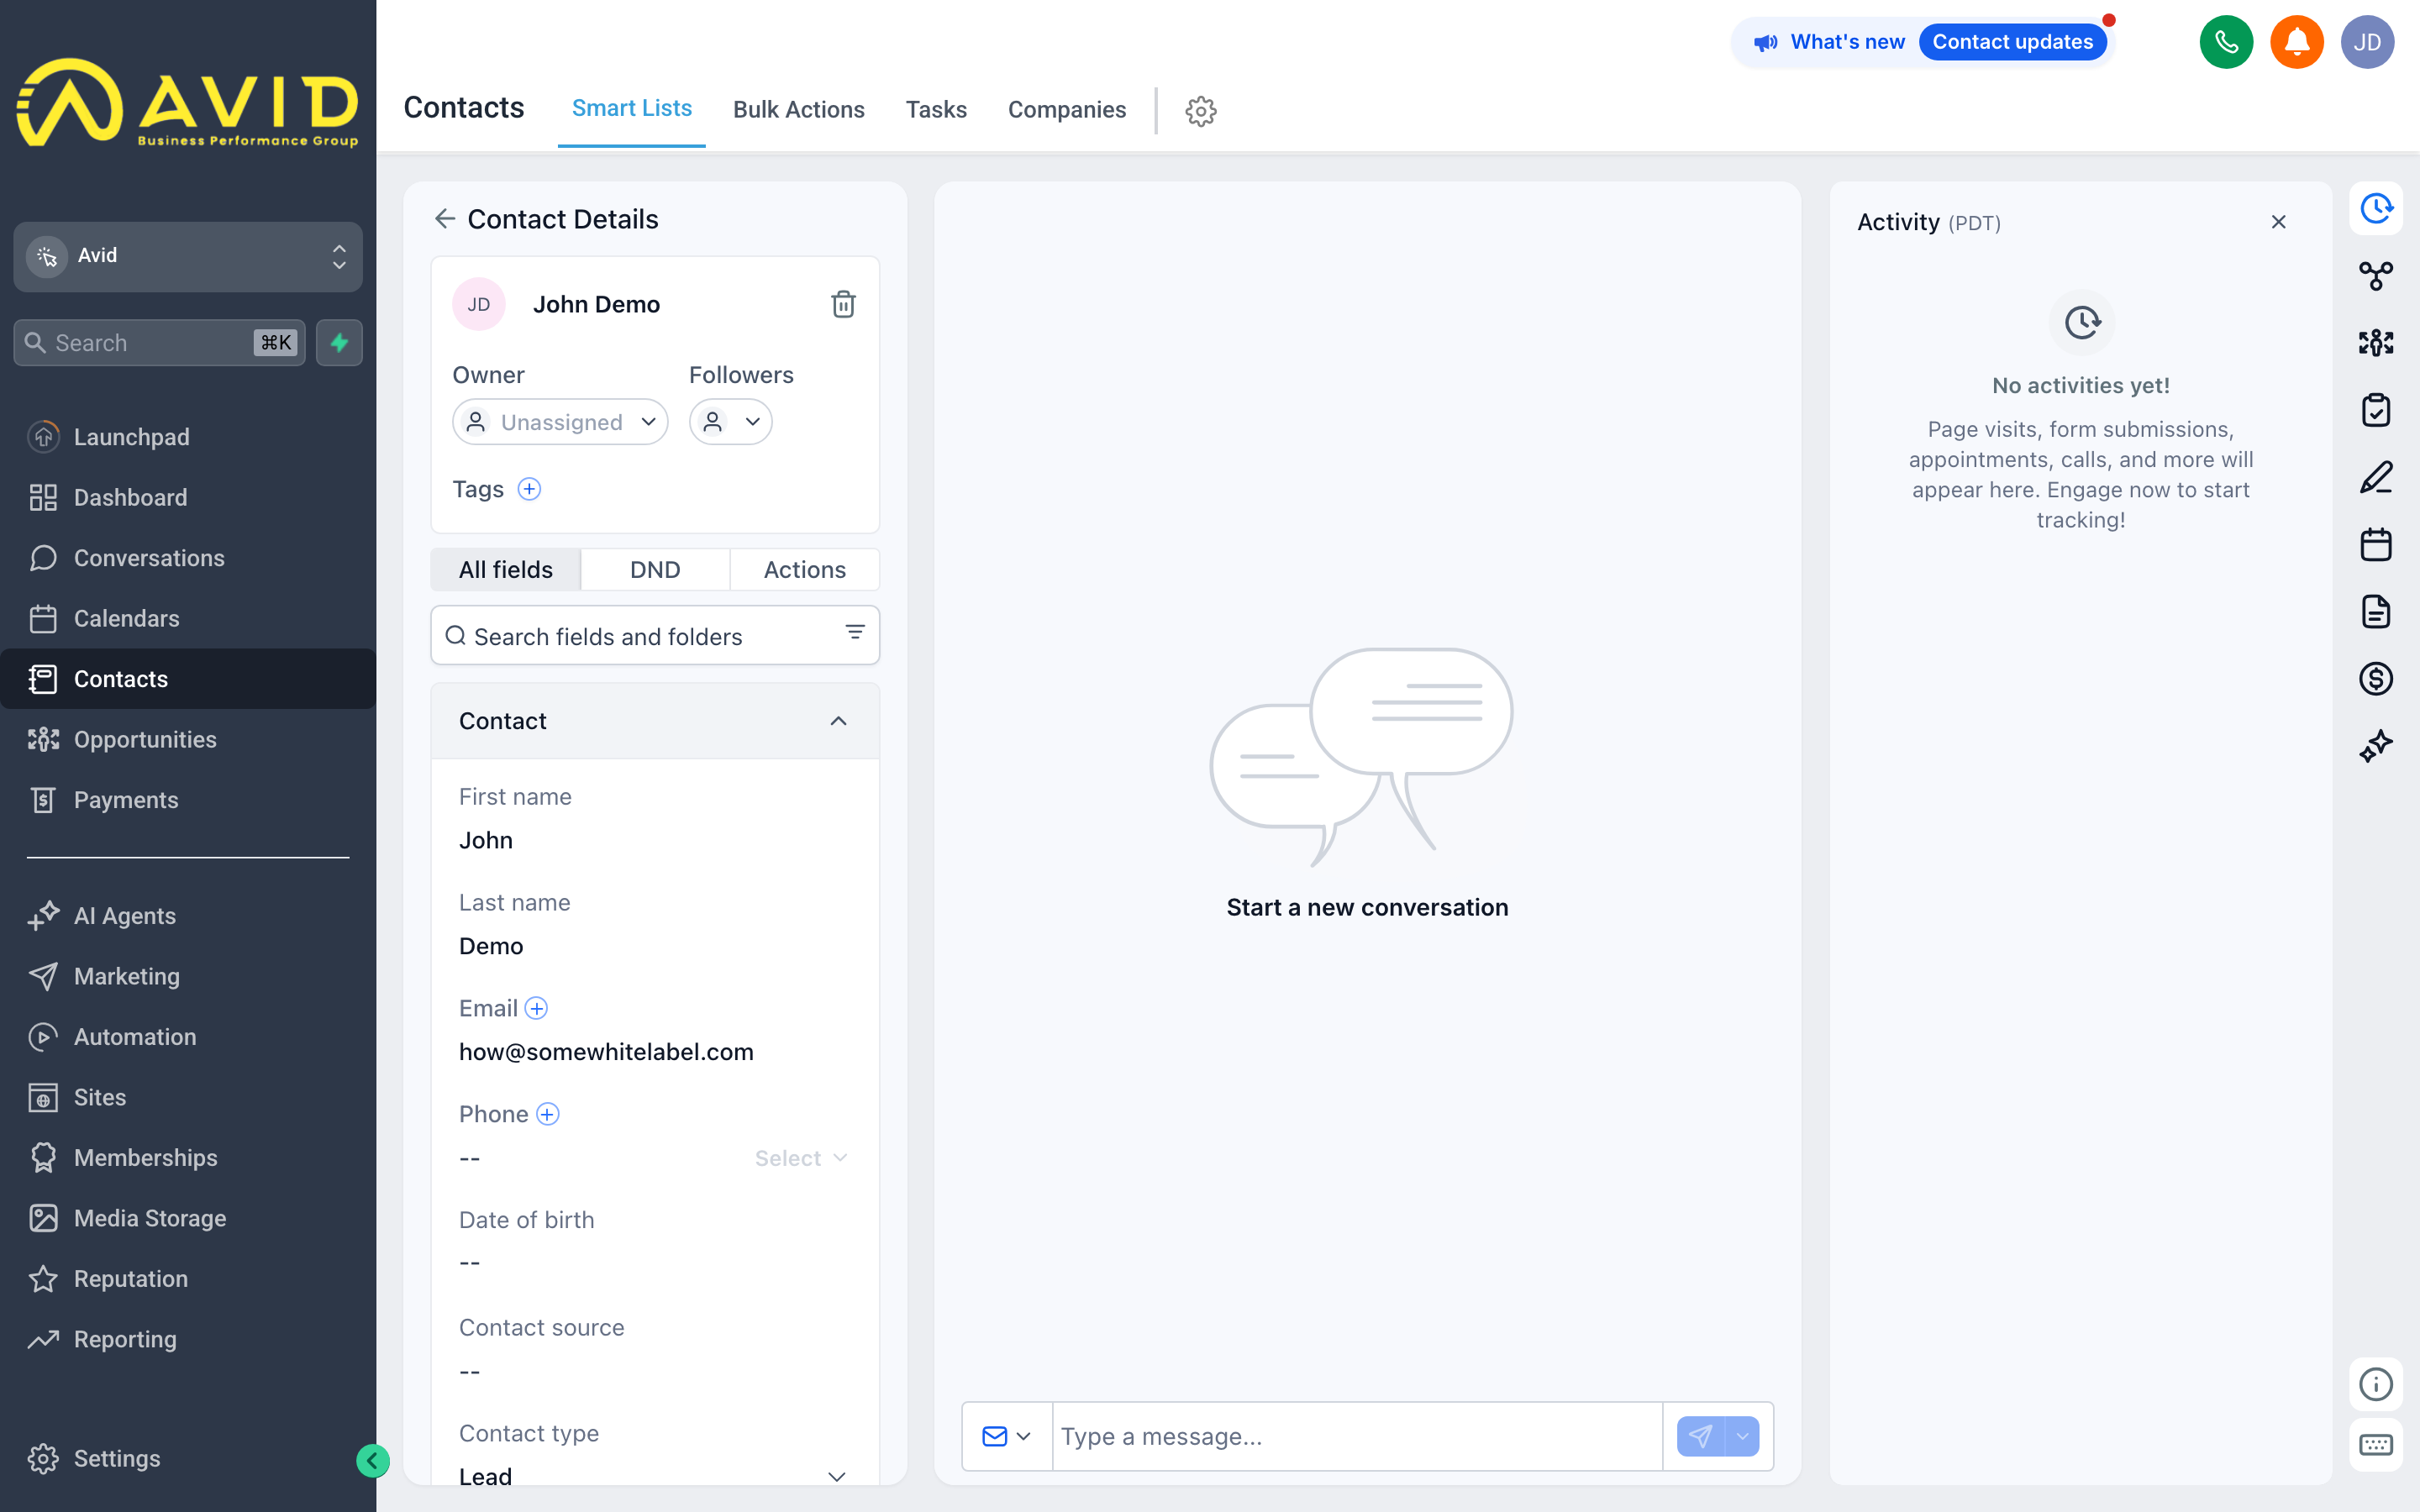This screenshot has height=1512, width=2420.
Task: Click the Contact updates button
Action: pos(2012,42)
